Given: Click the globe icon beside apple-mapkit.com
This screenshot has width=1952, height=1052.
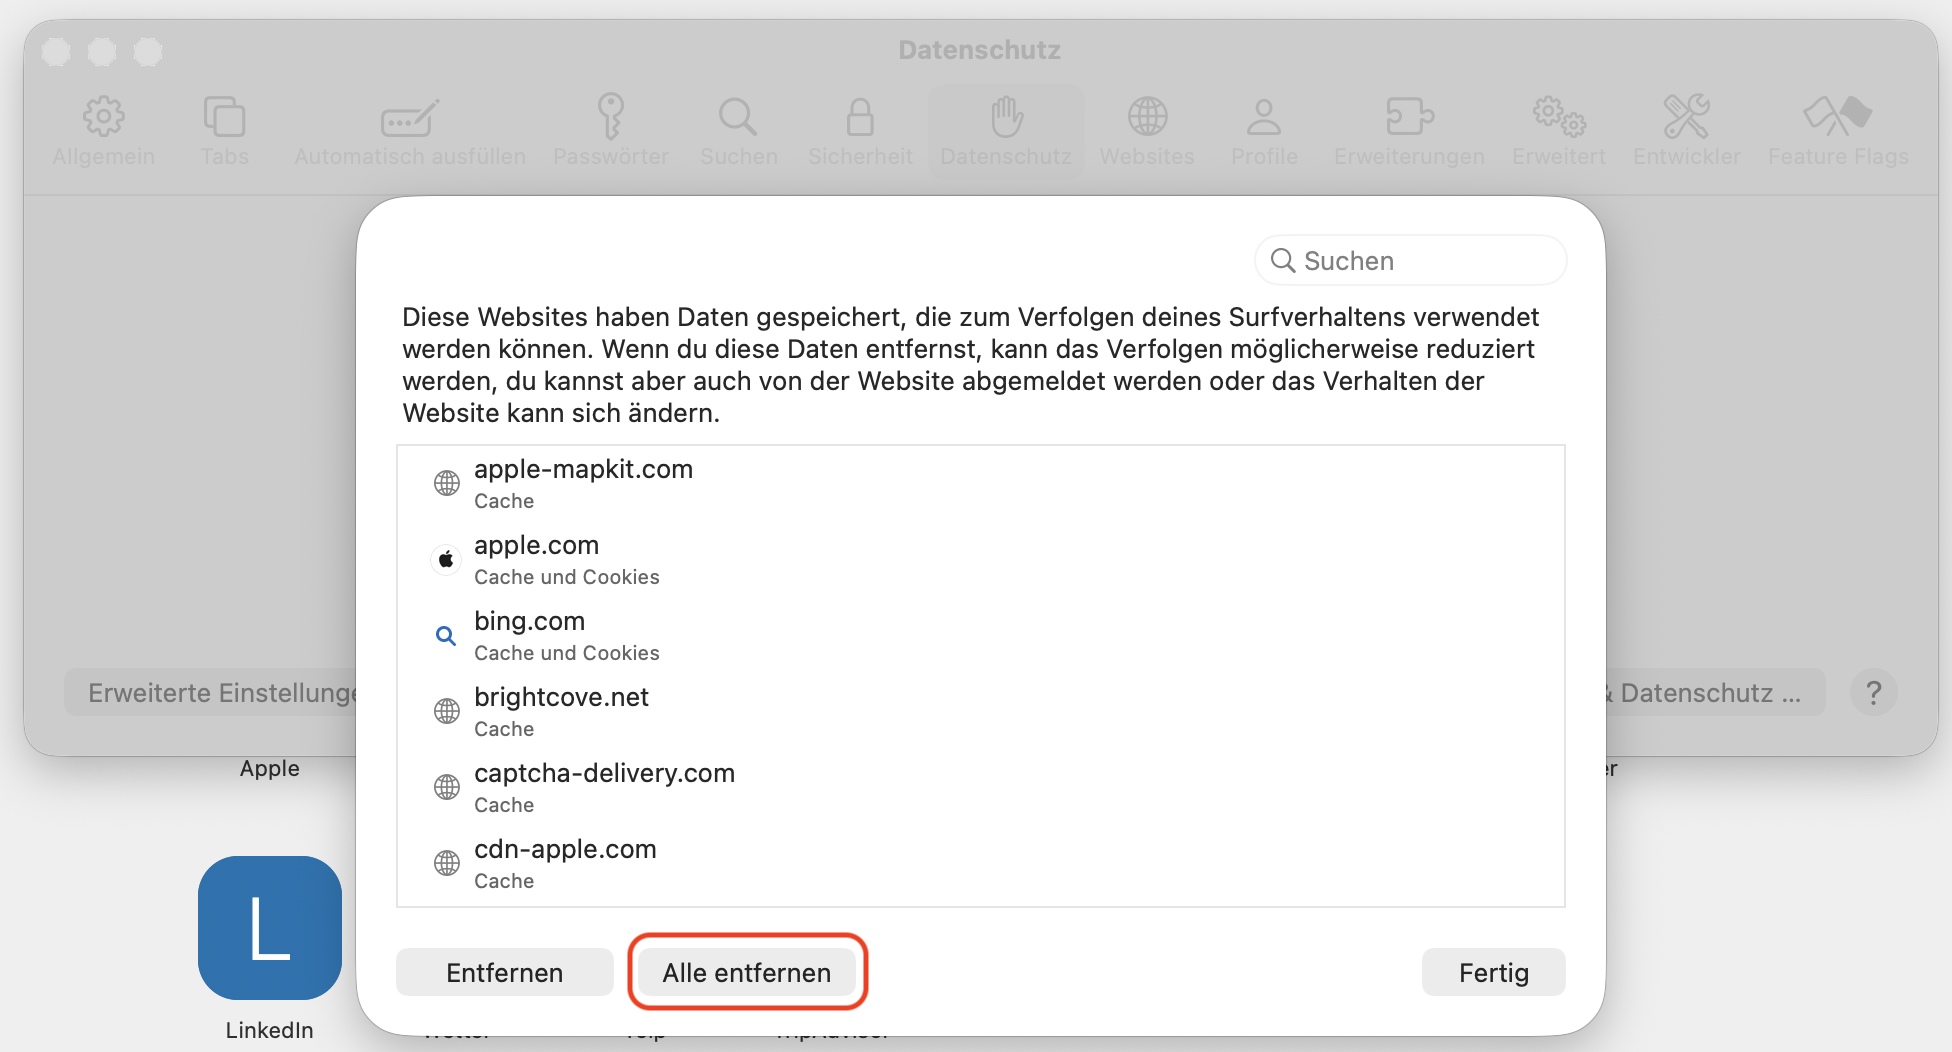Looking at the screenshot, I should (x=447, y=483).
